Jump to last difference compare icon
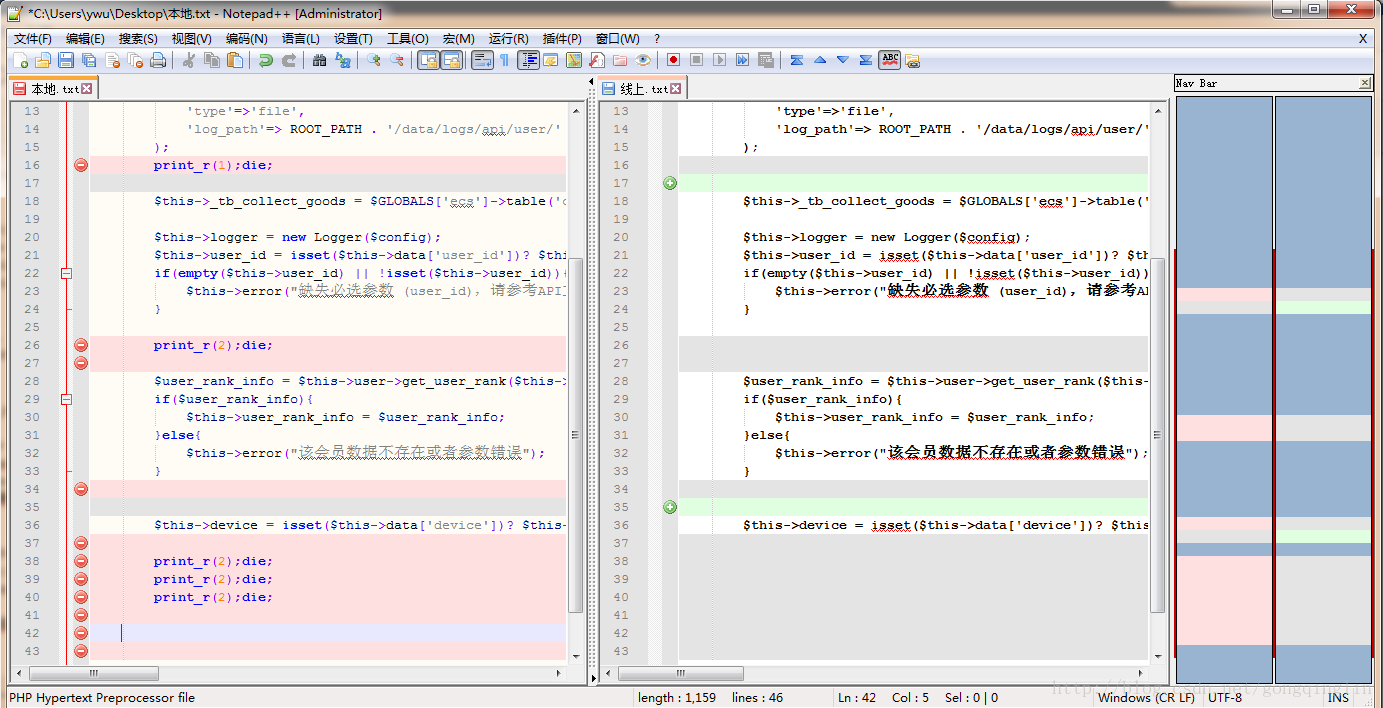Viewport: 1383px width, 708px height. (866, 60)
